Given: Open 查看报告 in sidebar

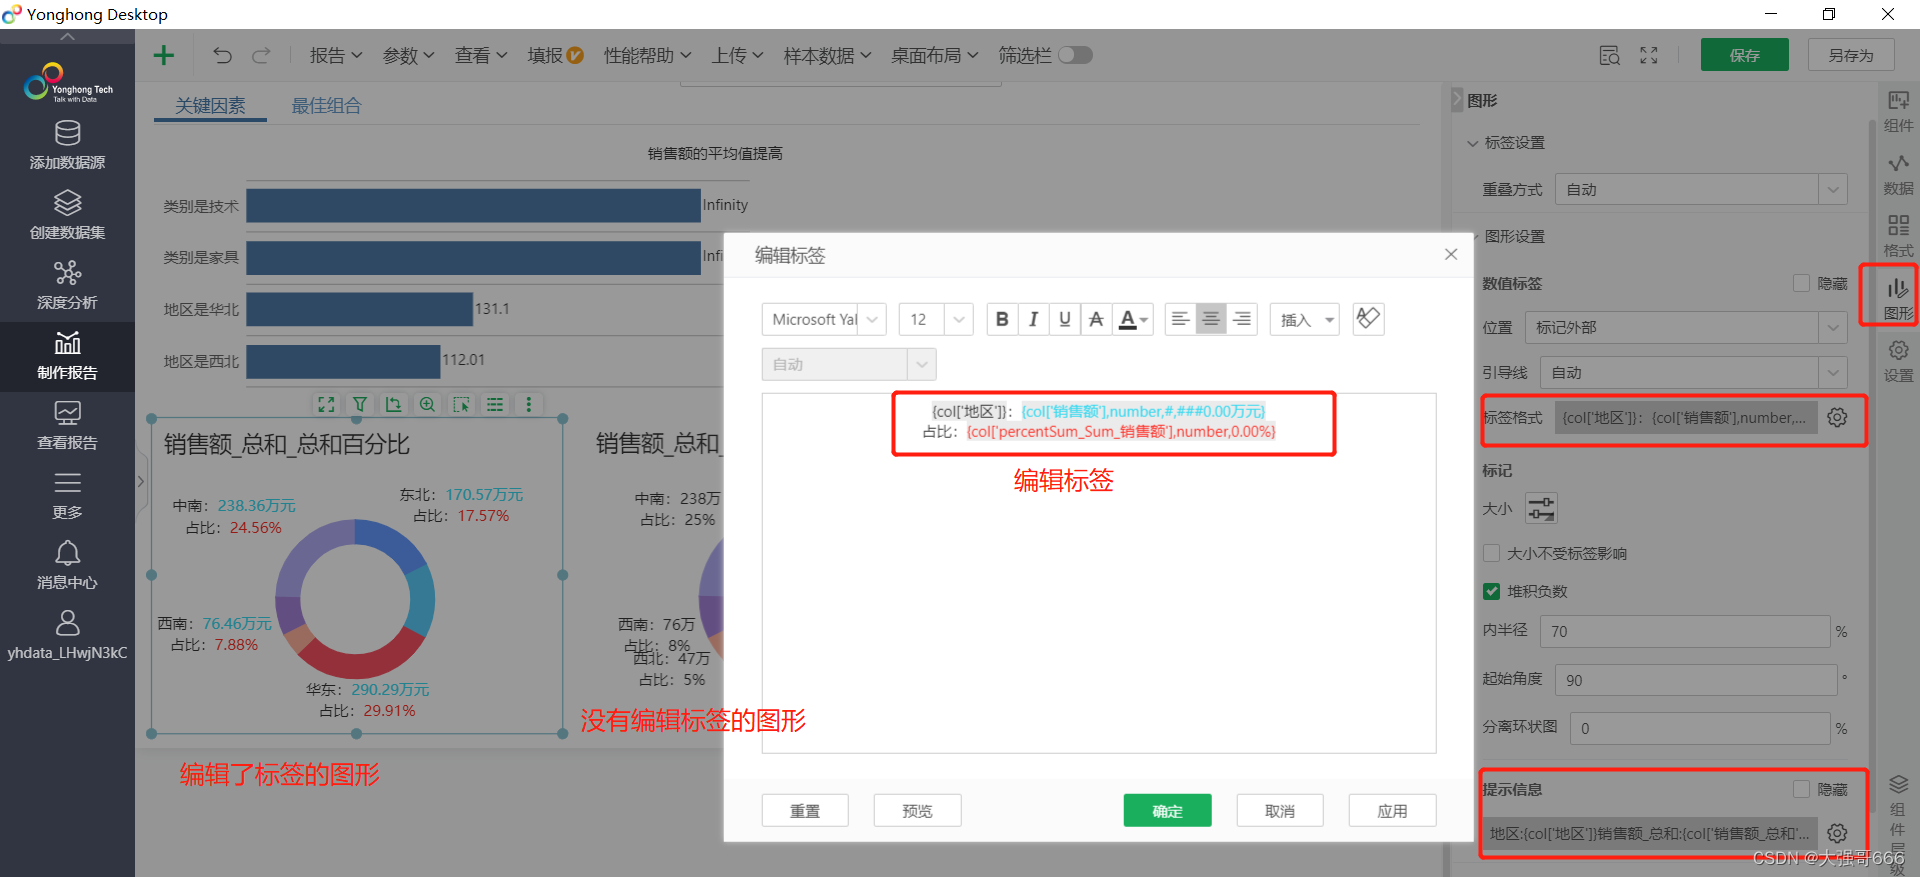Looking at the screenshot, I should [x=67, y=425].
